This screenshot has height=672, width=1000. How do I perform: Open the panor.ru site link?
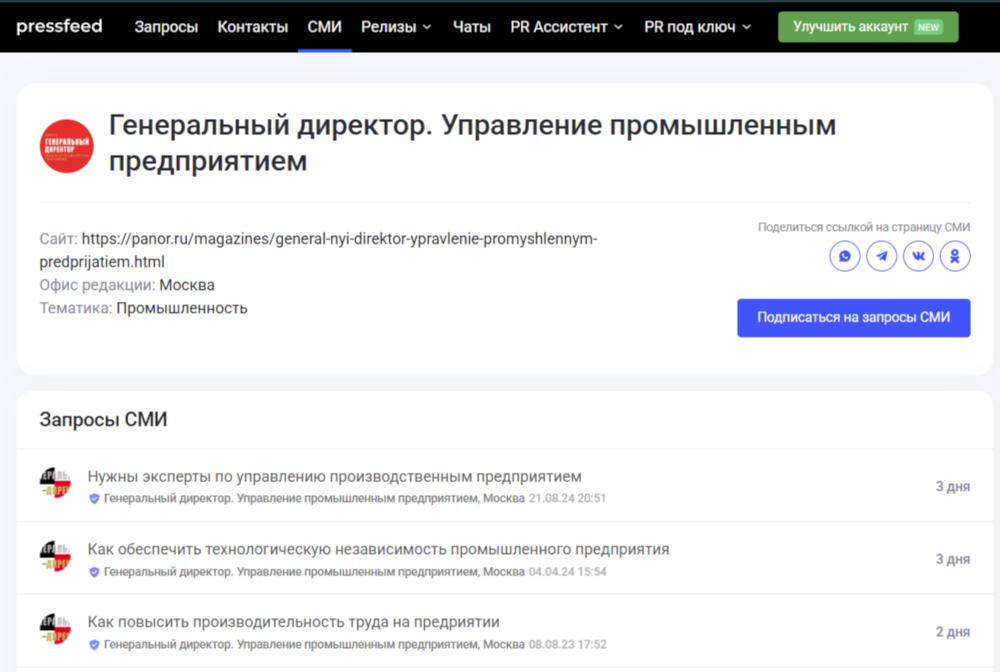point(318,250)
